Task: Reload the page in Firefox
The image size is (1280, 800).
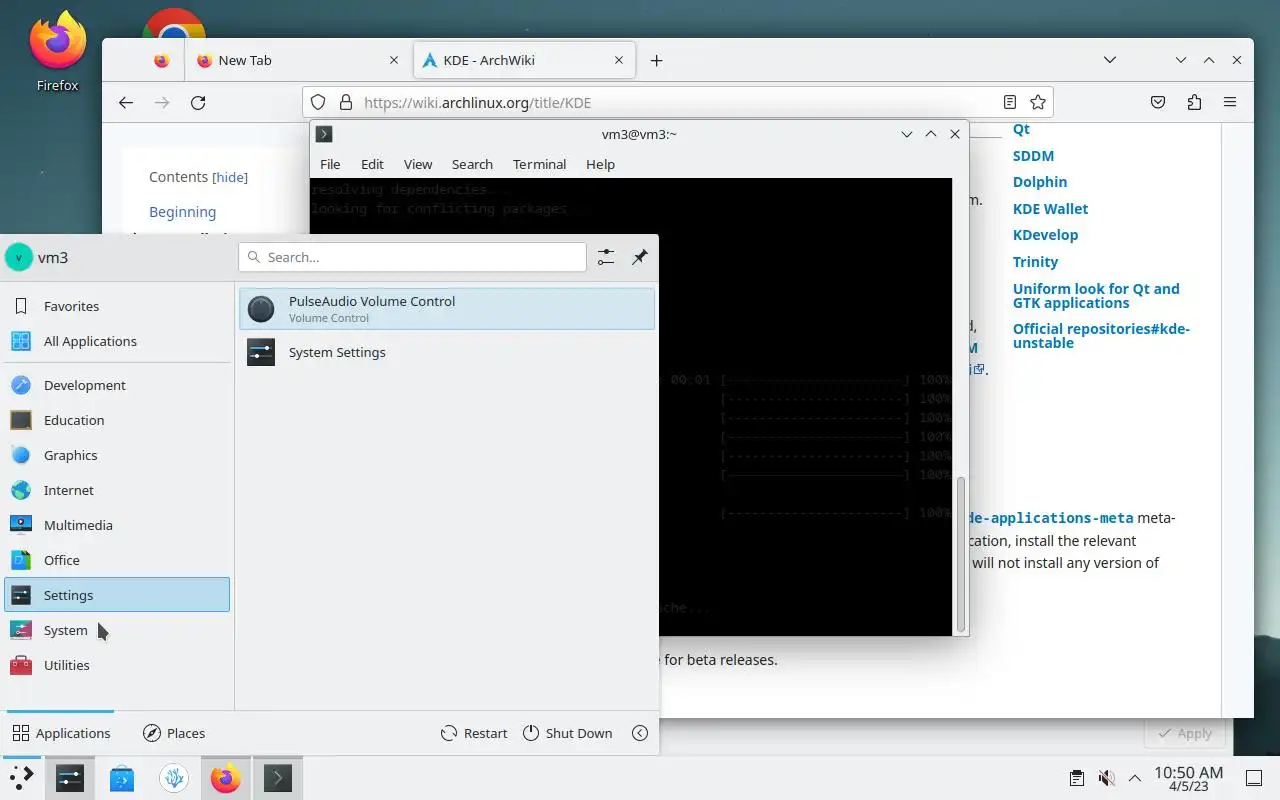Action: [198, 102]
